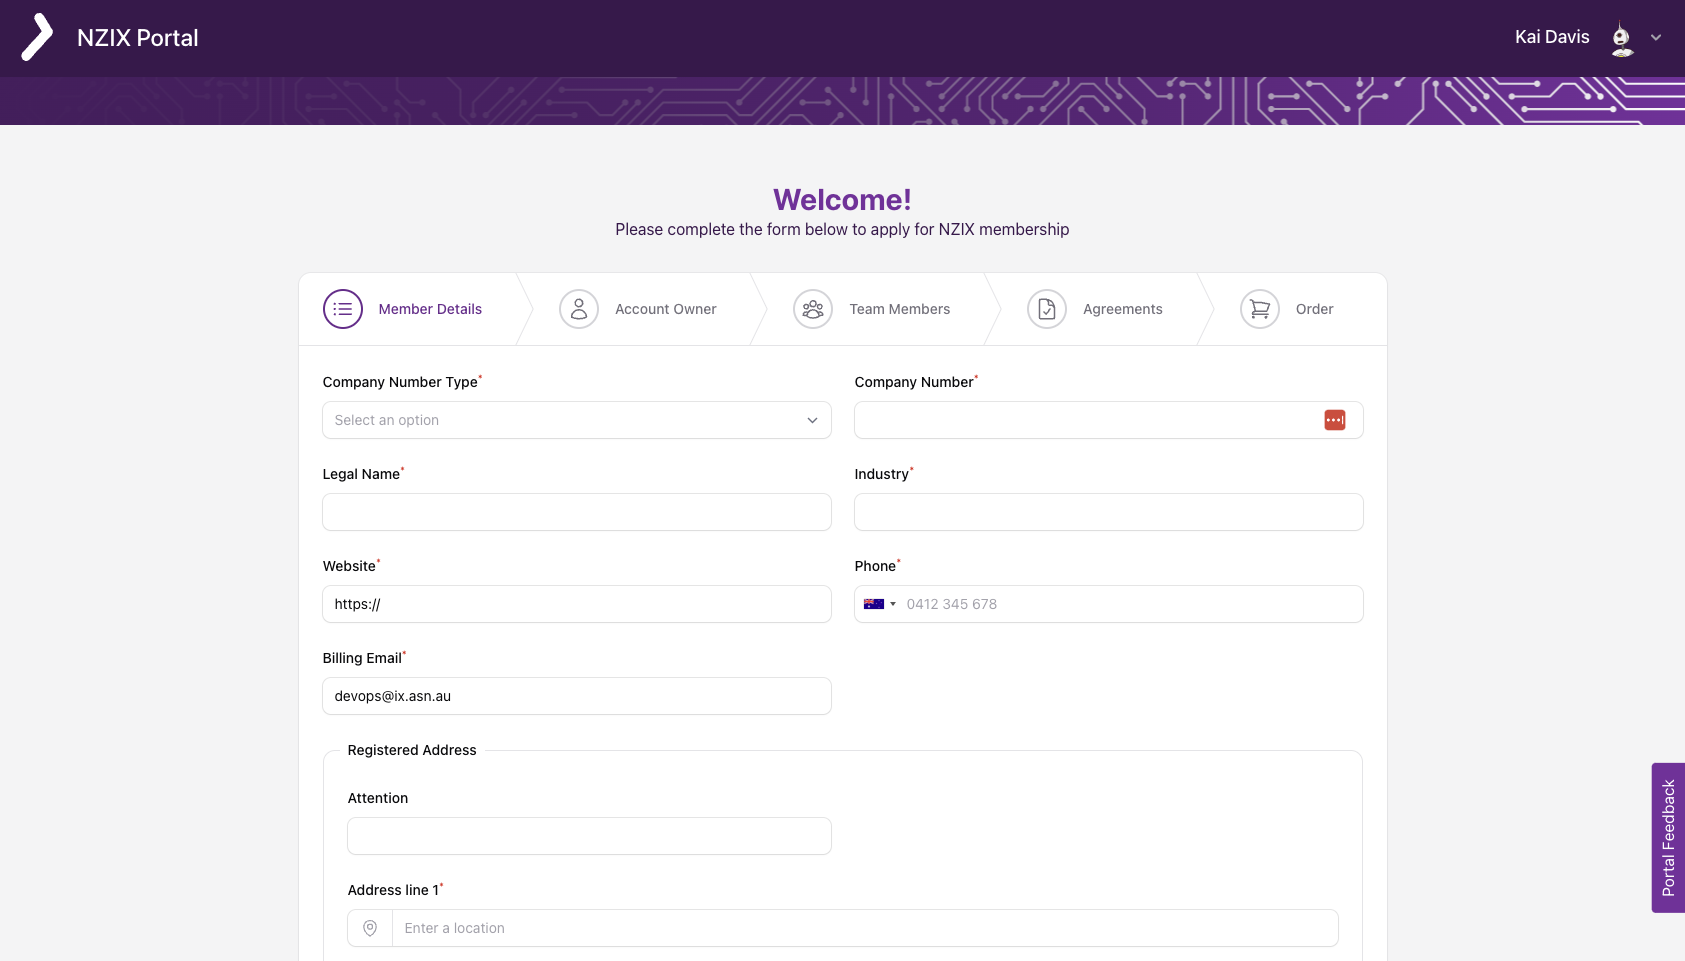
Task: Switch to the Team Members step
Action: point(900,309)
